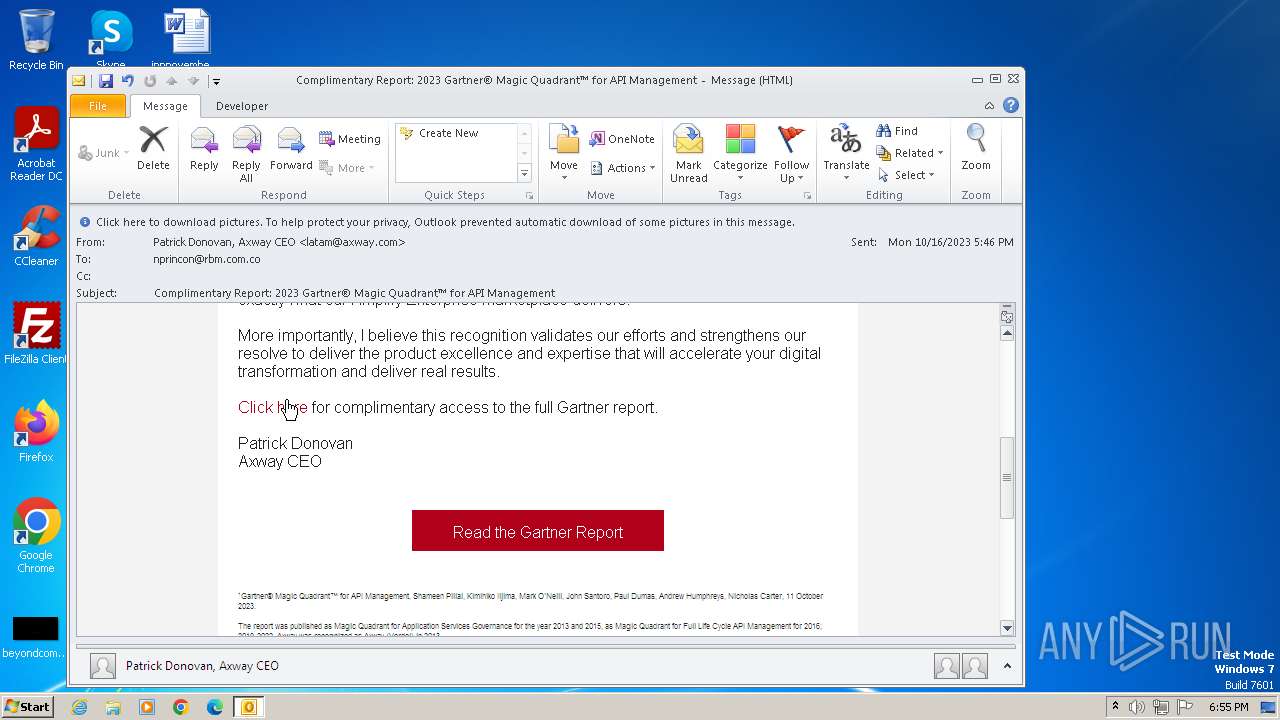Image resolution: width=1280 pixels, height=720 pixels.
Task: Open the Actions dropdown menu
Action: pyautogui.click(x=622, y=168)
